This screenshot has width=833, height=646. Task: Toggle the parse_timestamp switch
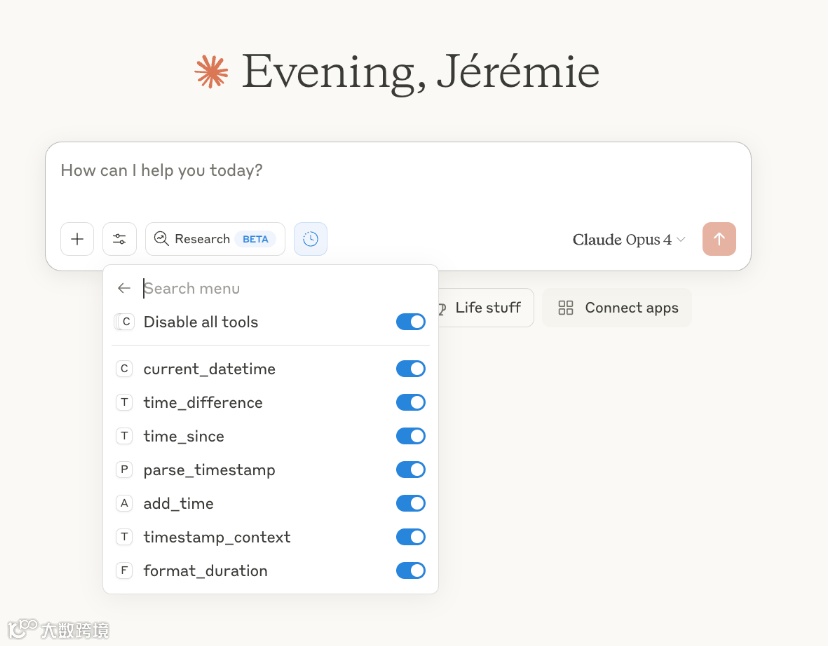pos(411,470)
